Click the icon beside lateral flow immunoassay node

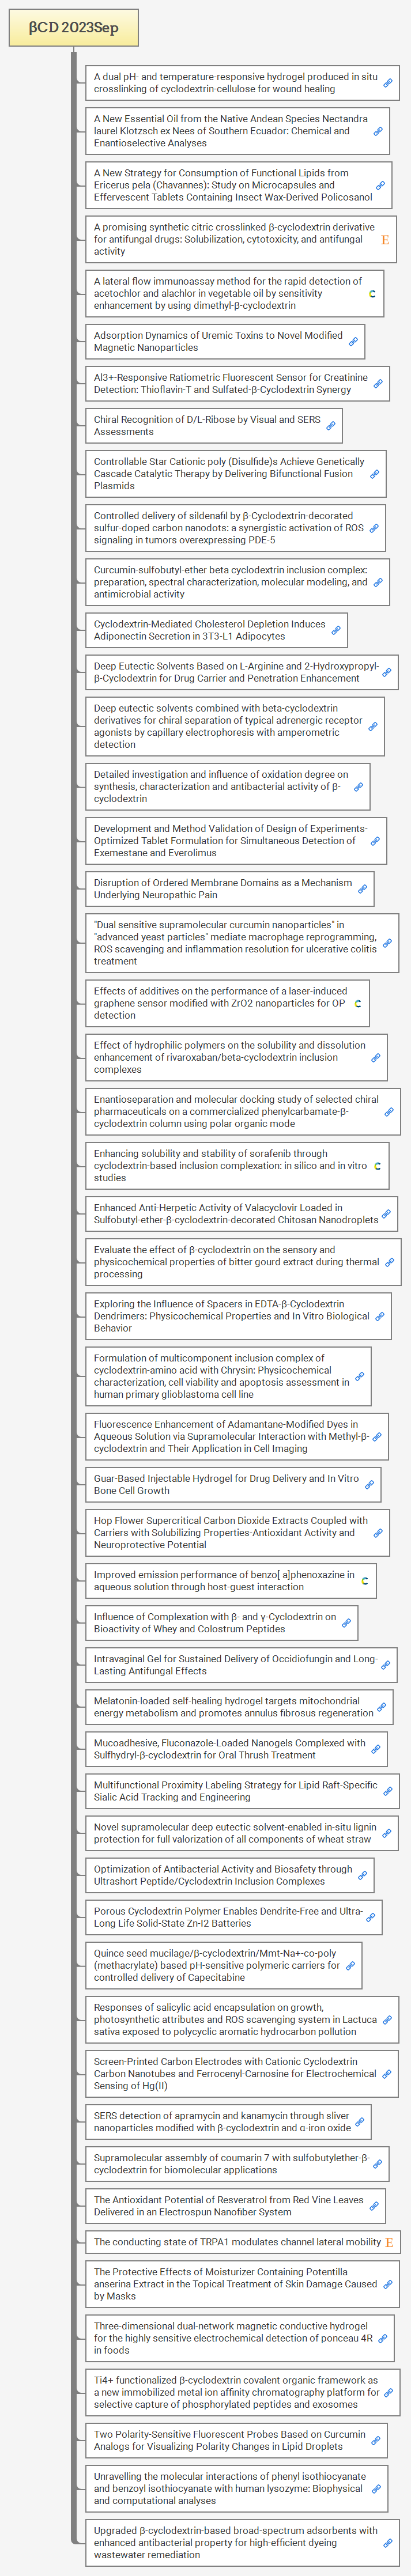[372, 294]
